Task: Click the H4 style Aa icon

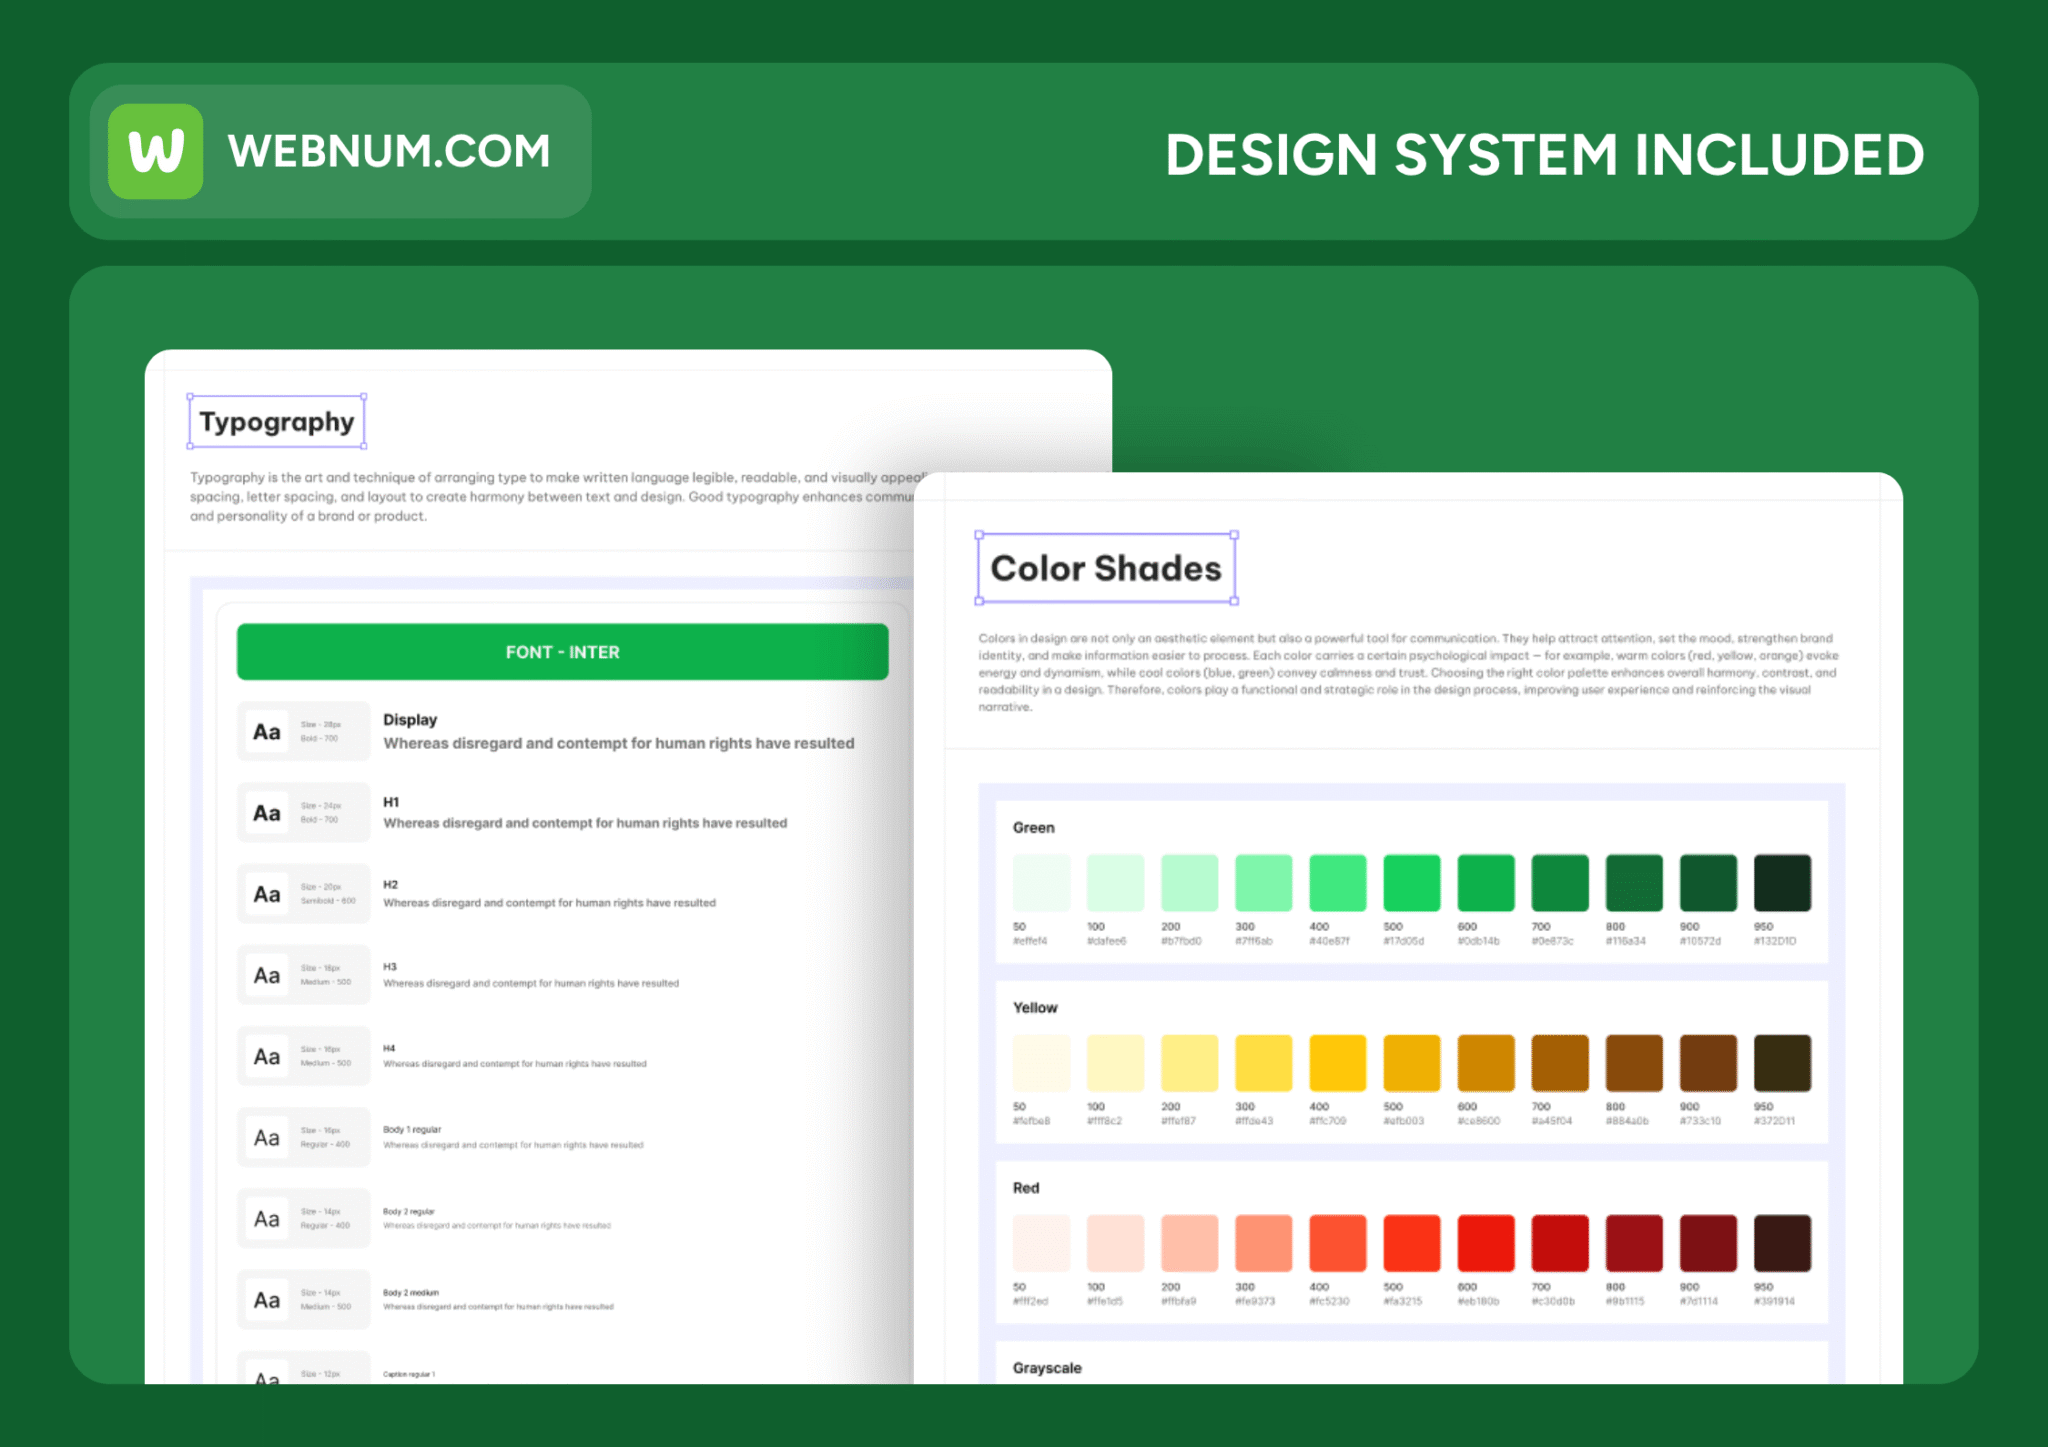Action: 266,1056
